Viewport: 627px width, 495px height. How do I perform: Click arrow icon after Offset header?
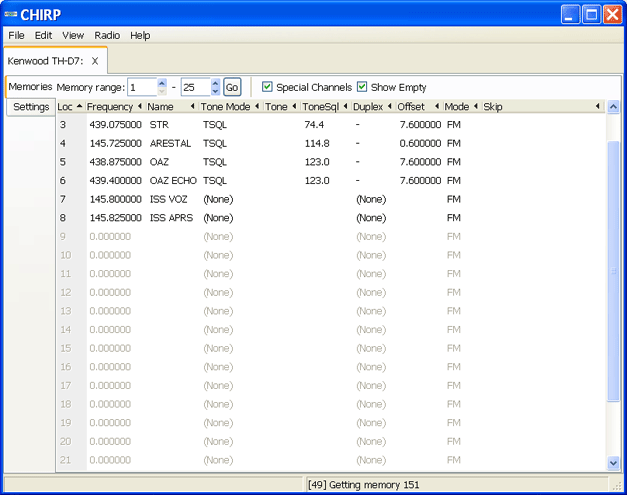point(437,106)
